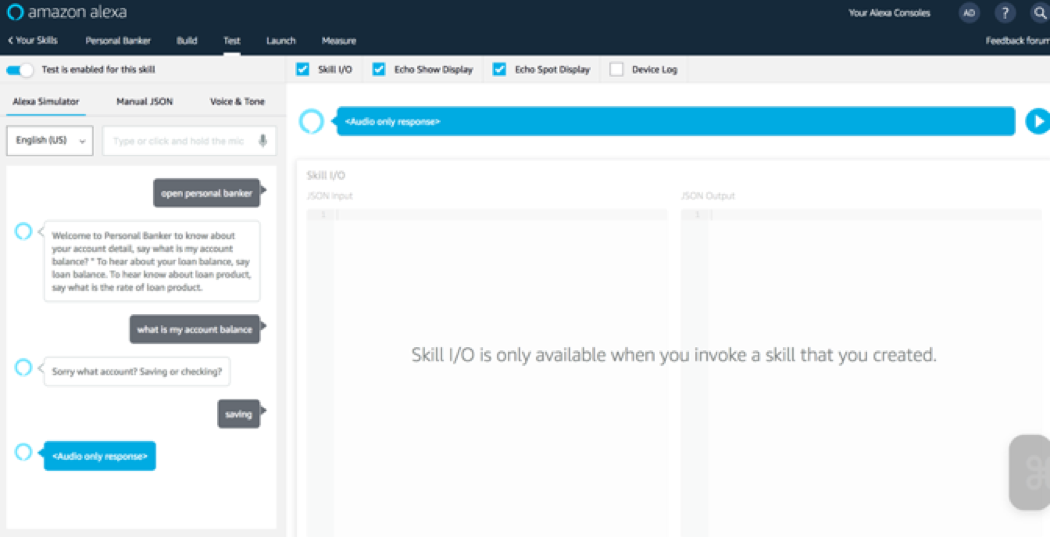Click the search magnifier icon

coord(1040,13)
